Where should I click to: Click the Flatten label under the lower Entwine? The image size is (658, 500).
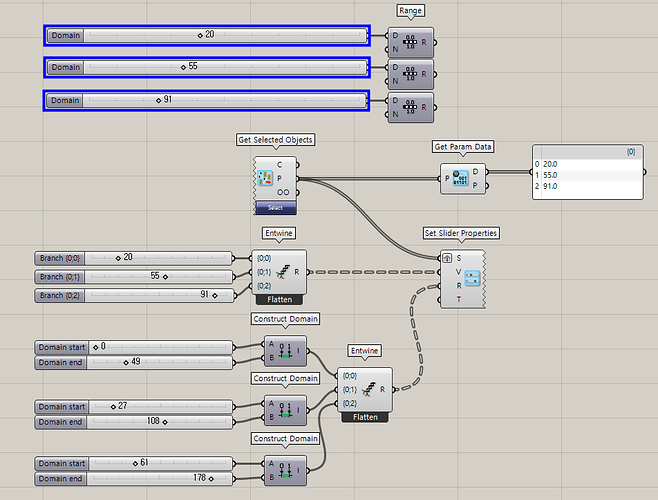coord(365,417)
